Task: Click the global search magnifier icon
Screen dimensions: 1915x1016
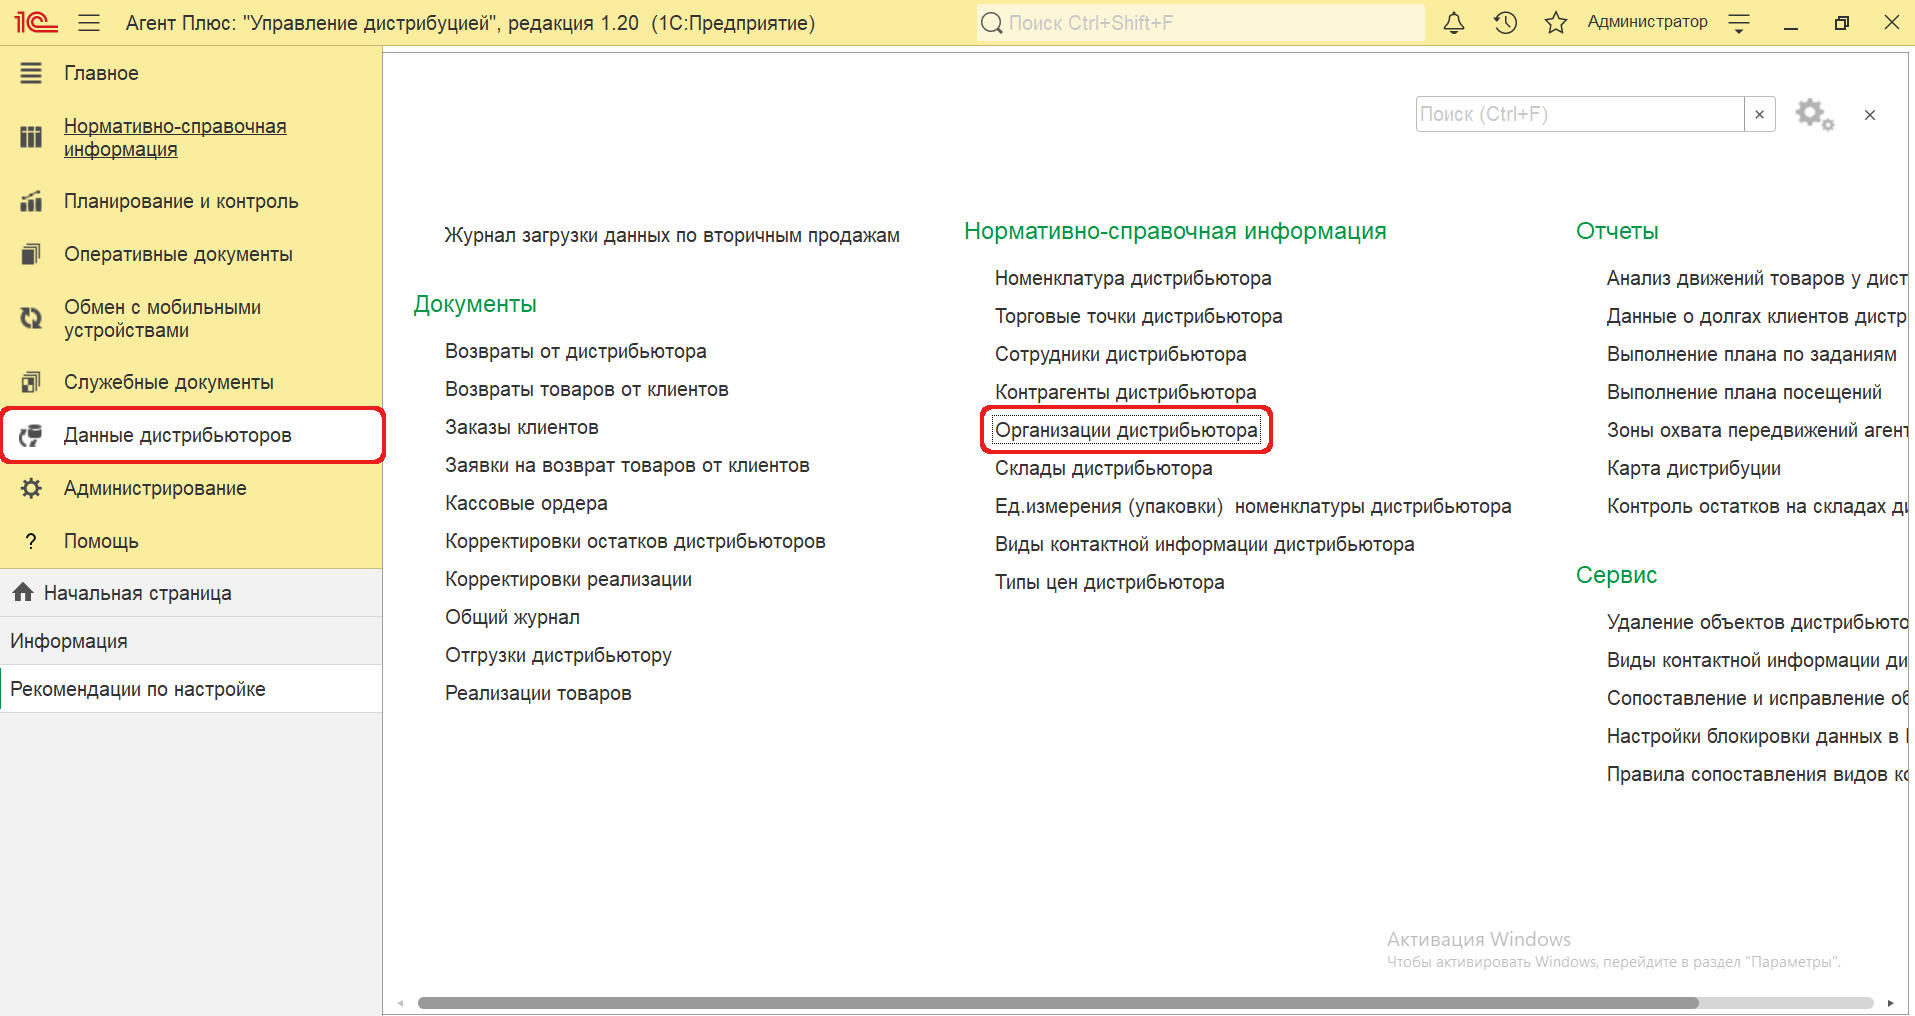Action: [x=991, y=23]
